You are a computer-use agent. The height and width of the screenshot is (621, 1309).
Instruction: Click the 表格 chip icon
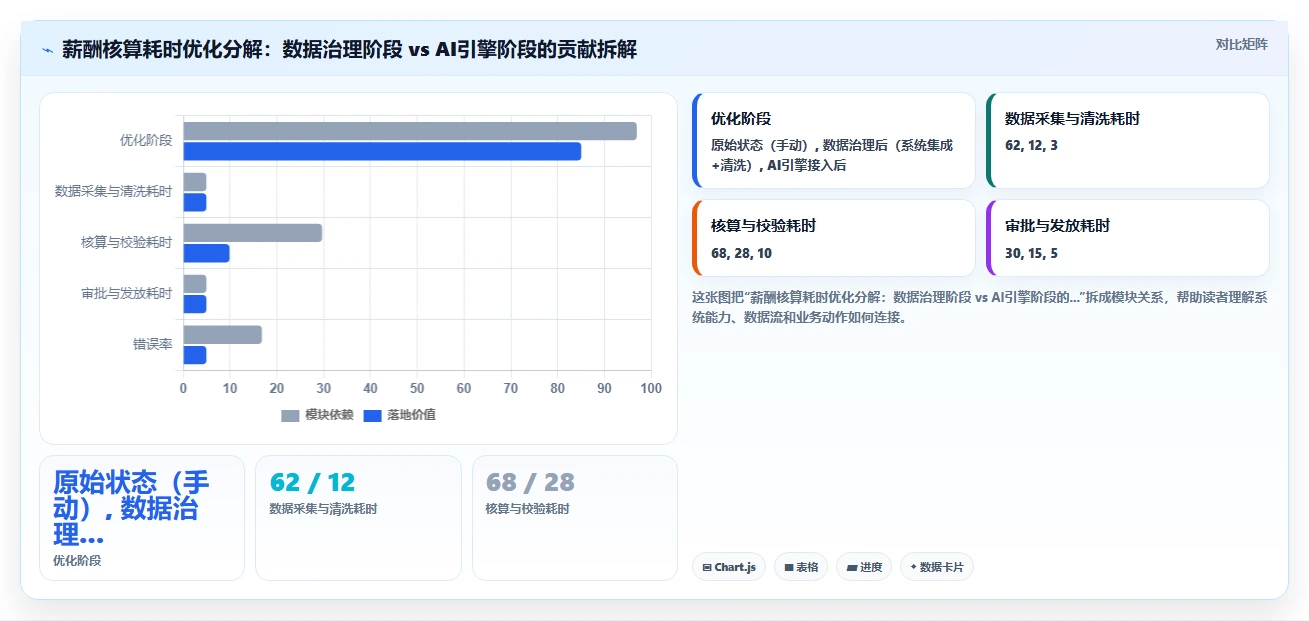[789, 567]
